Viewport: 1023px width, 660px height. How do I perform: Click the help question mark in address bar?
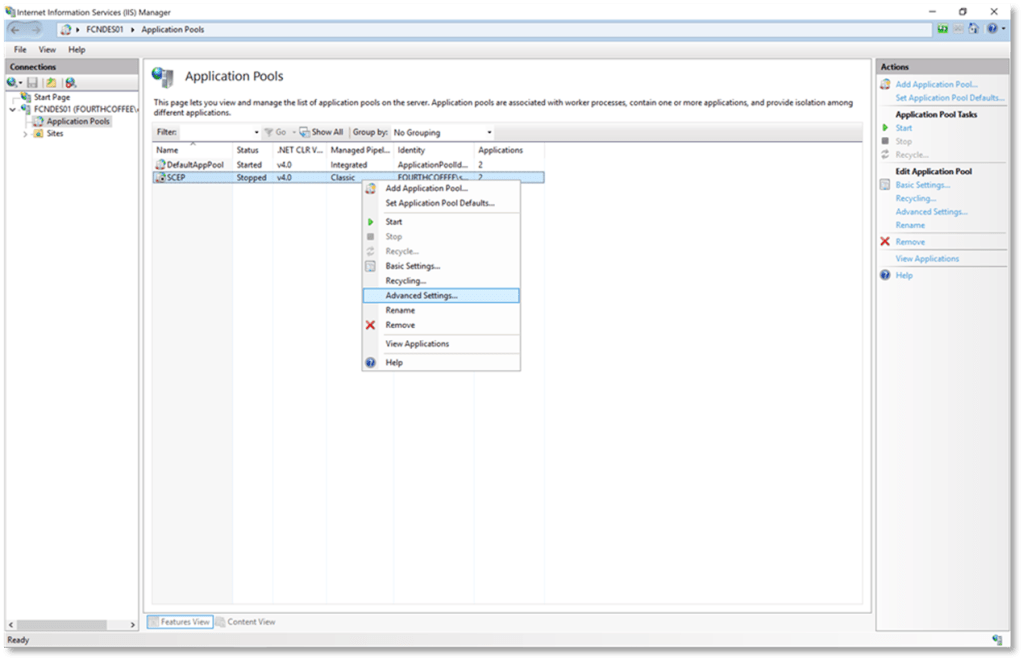pyautogui.click(x=991, y=30)
